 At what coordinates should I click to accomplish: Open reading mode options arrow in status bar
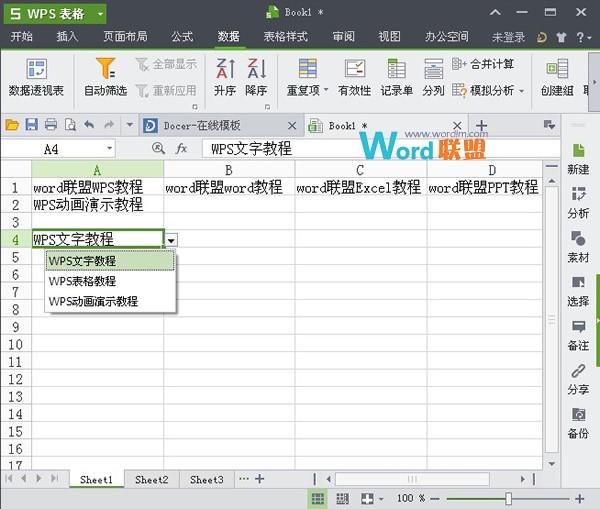(381, 499)
